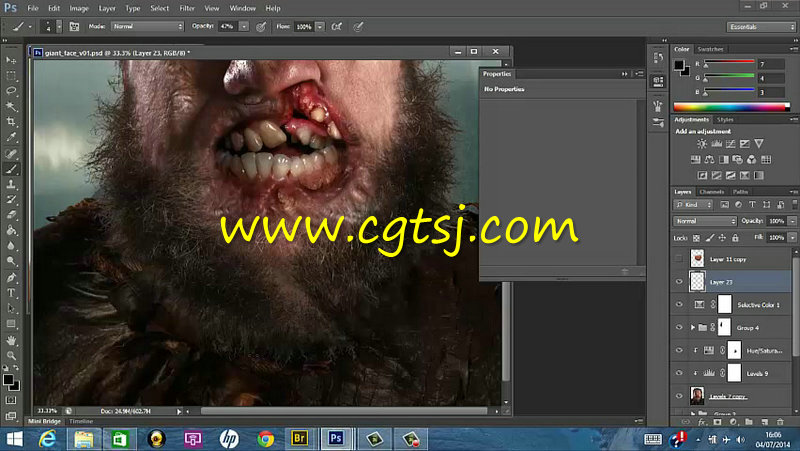
Task: Enable airbrush build-up icon
Action: click(336, 27)
